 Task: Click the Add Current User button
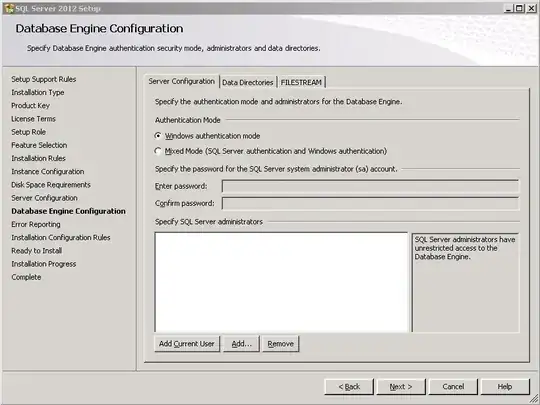click(x=187, y=344)
